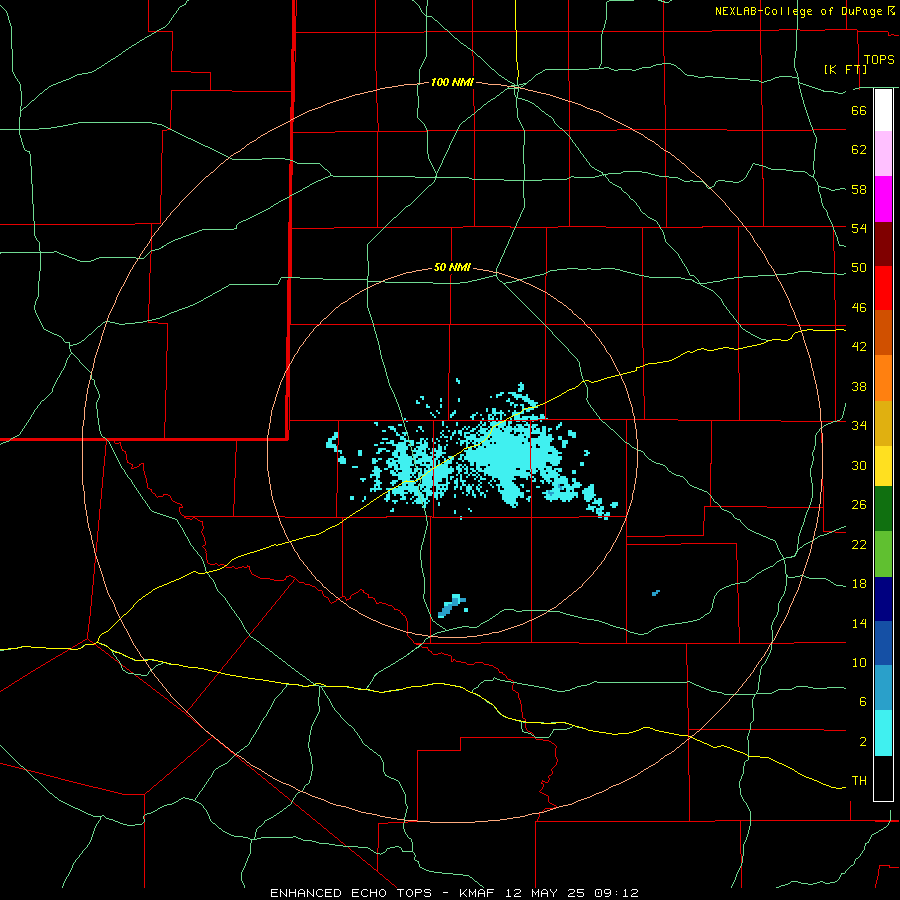The height and width of the screenshot is (900, 900).
Task: Click the black TH legend swatch
Action: 883,778
